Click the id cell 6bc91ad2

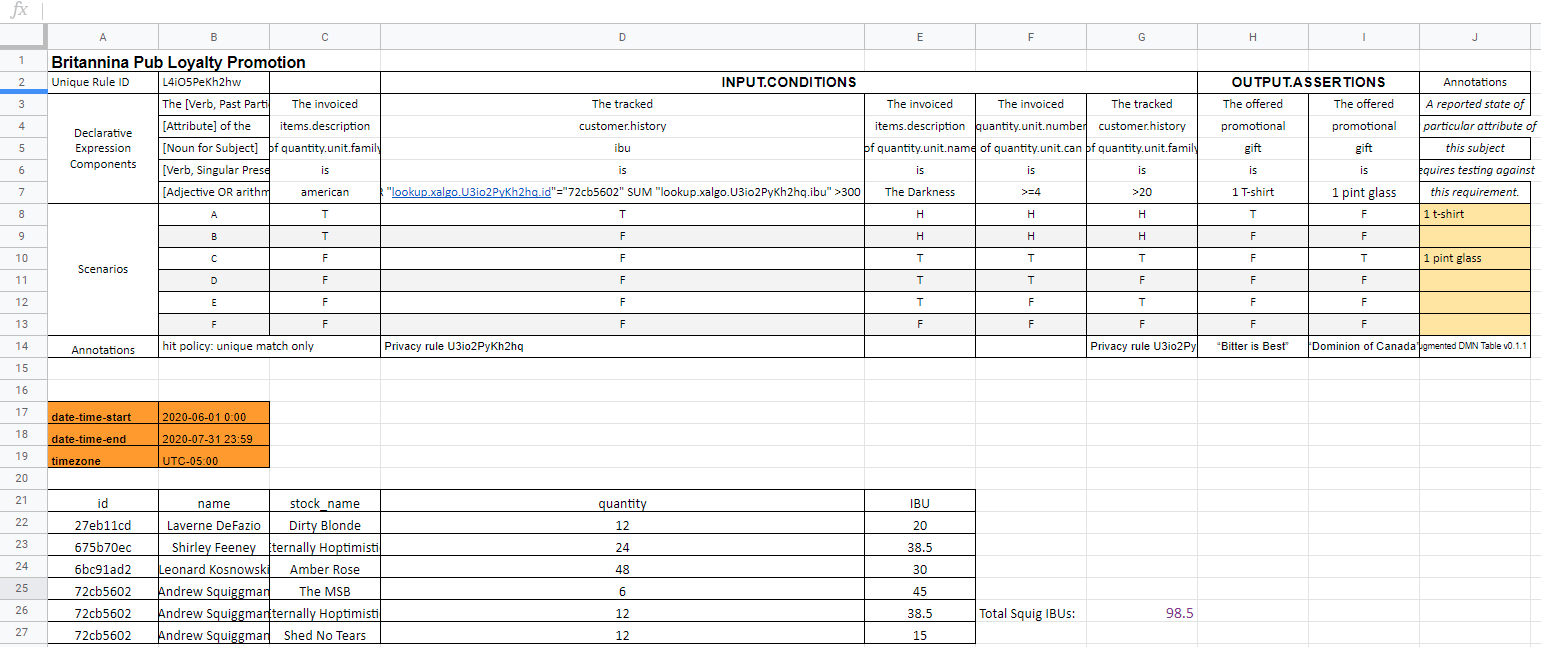click(x=103, y=569)
